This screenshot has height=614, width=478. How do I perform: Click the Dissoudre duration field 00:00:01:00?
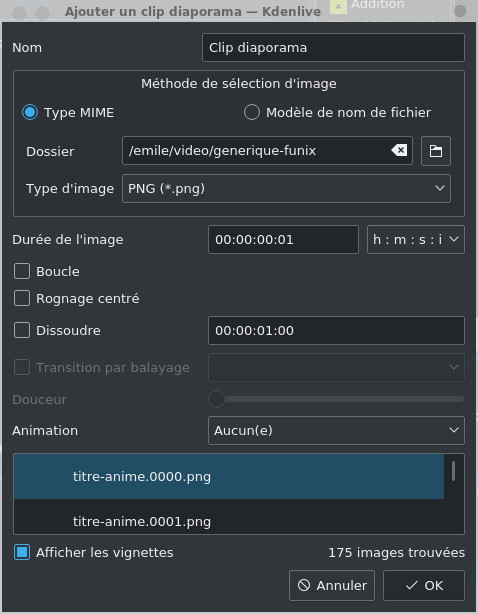[x=336, y=330]
